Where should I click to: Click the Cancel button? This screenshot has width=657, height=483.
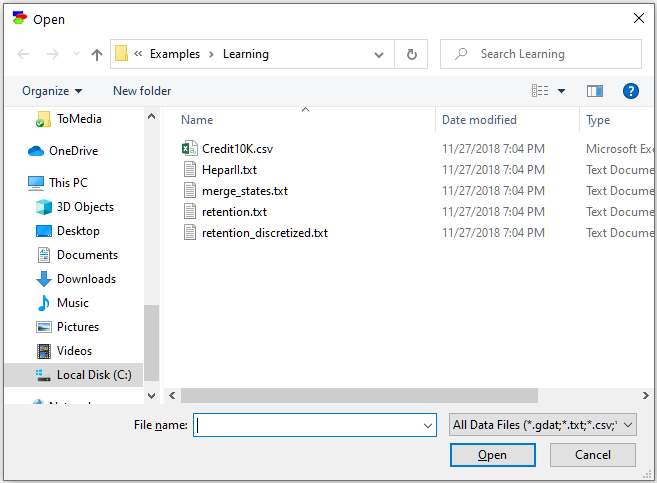pyautogui.click(x=592, y=455)
